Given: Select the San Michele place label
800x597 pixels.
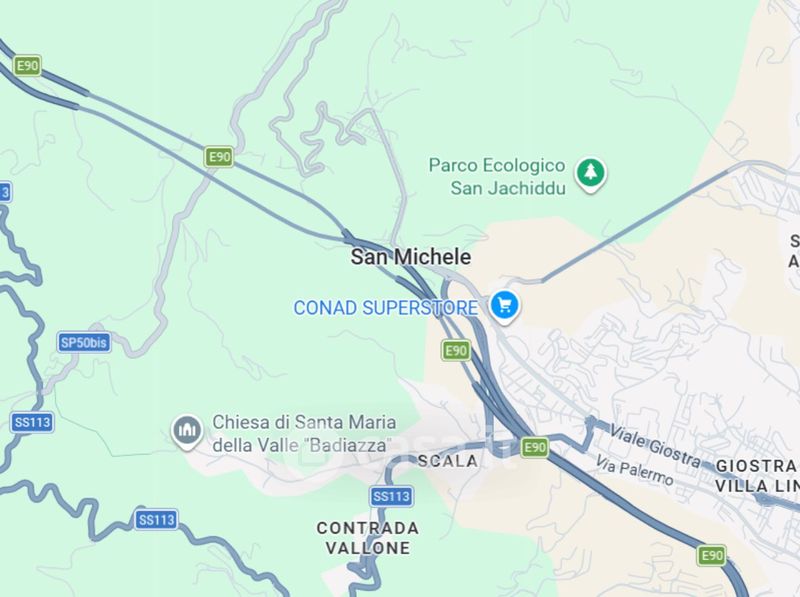Looking at the screenshot, I should pos(411,257).
